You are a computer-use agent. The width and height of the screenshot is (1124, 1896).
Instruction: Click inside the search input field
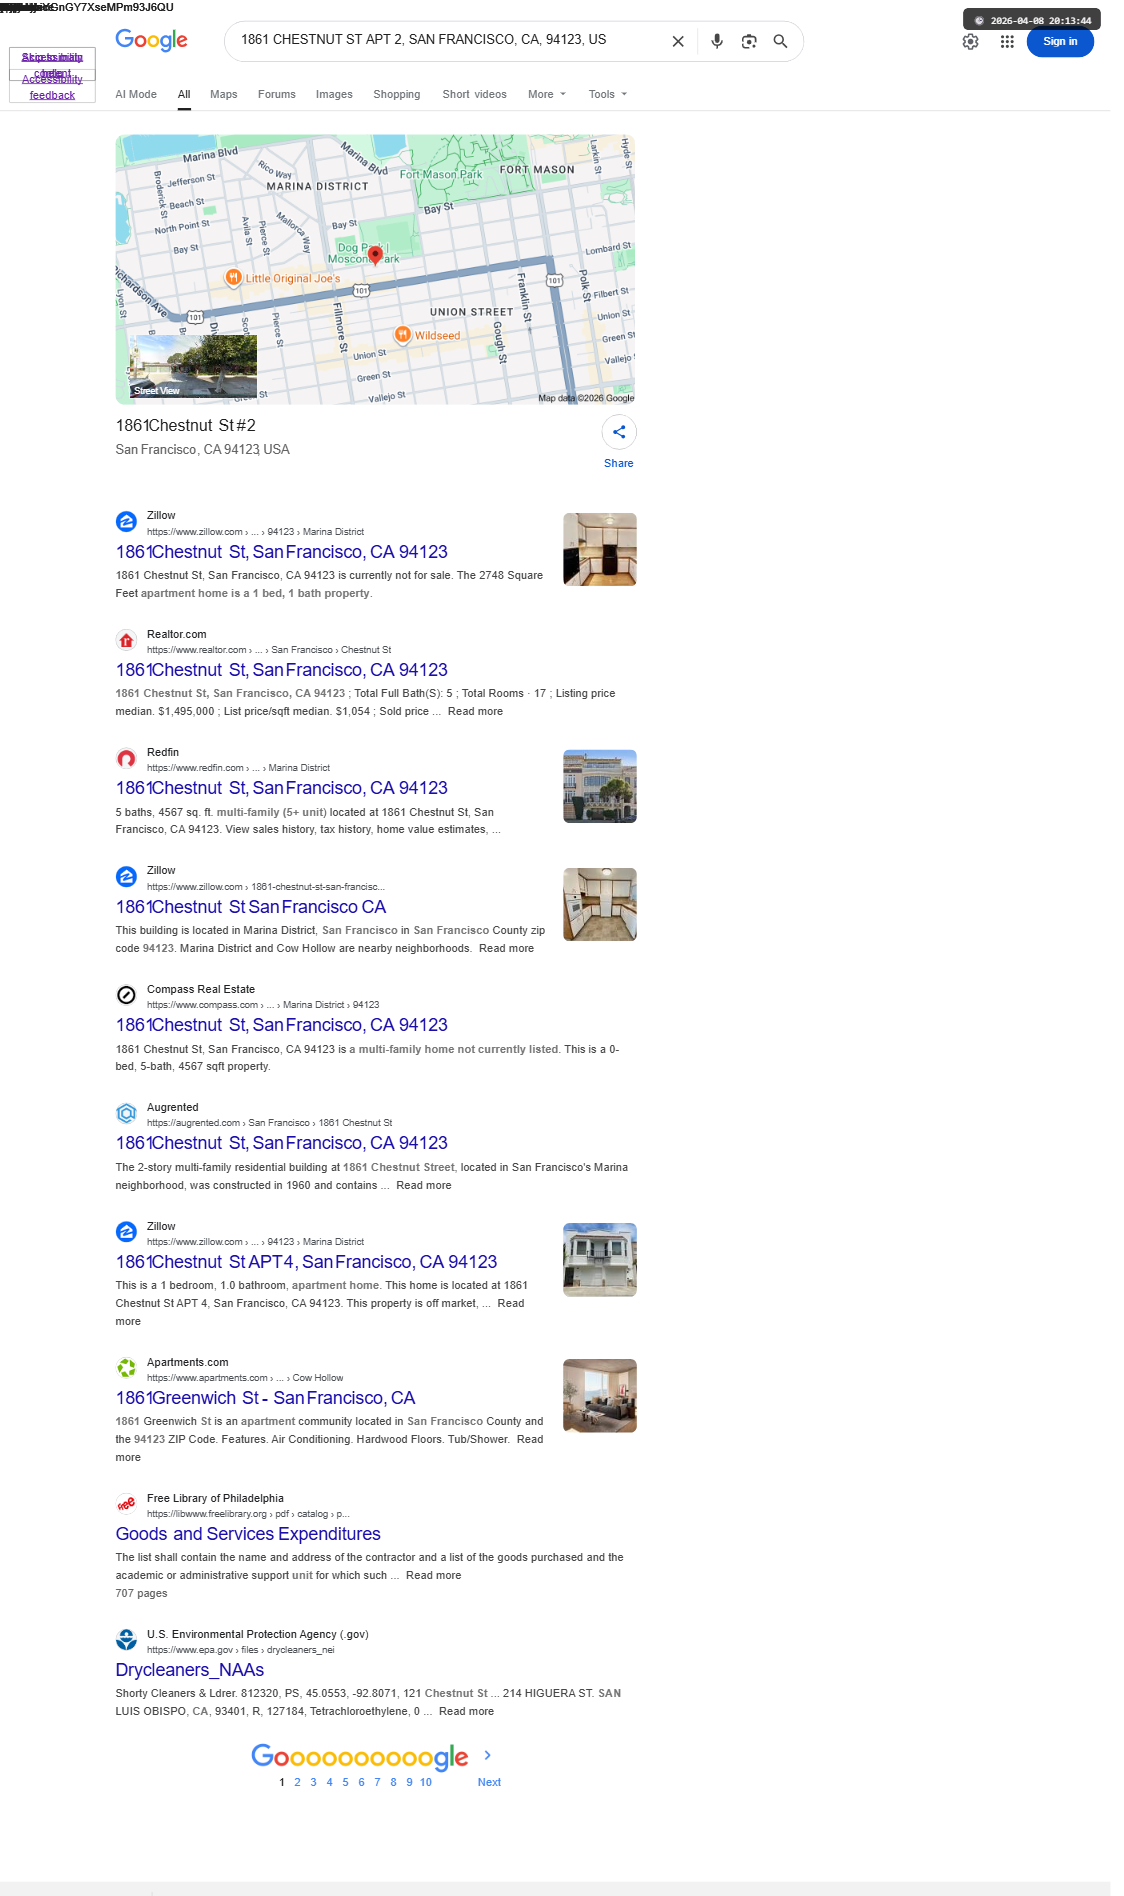tap(450, 40)
